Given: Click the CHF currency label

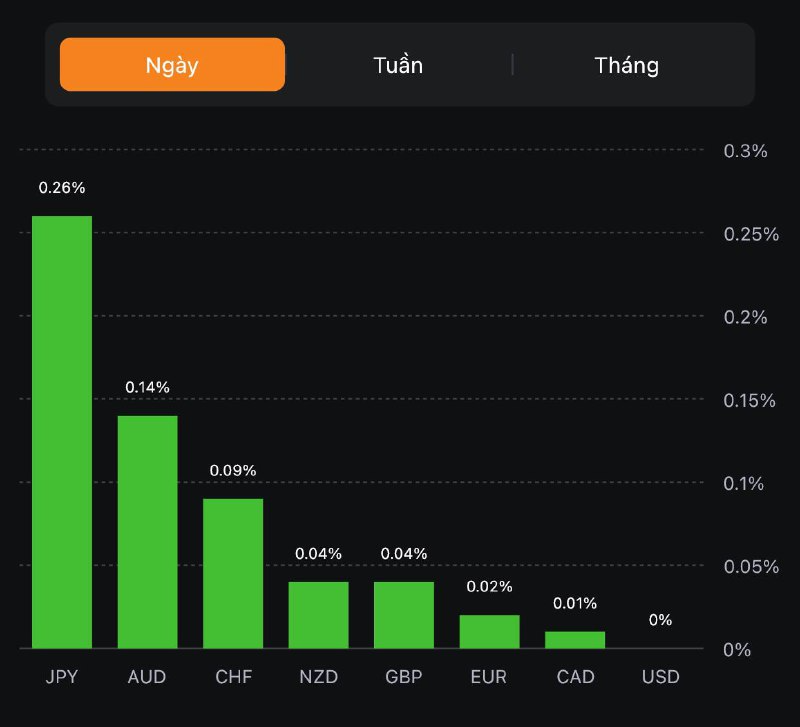Looking at the screenshot, I should (233, 677).
